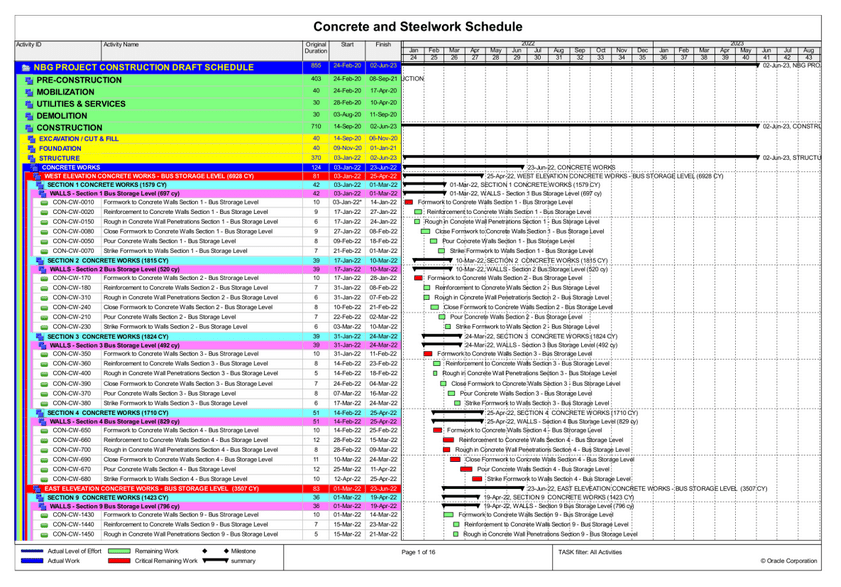Click the WBS icon next to PRE-CONSTRUCTION
Screen dimensions: 841x587
click(x=29, y=80)
